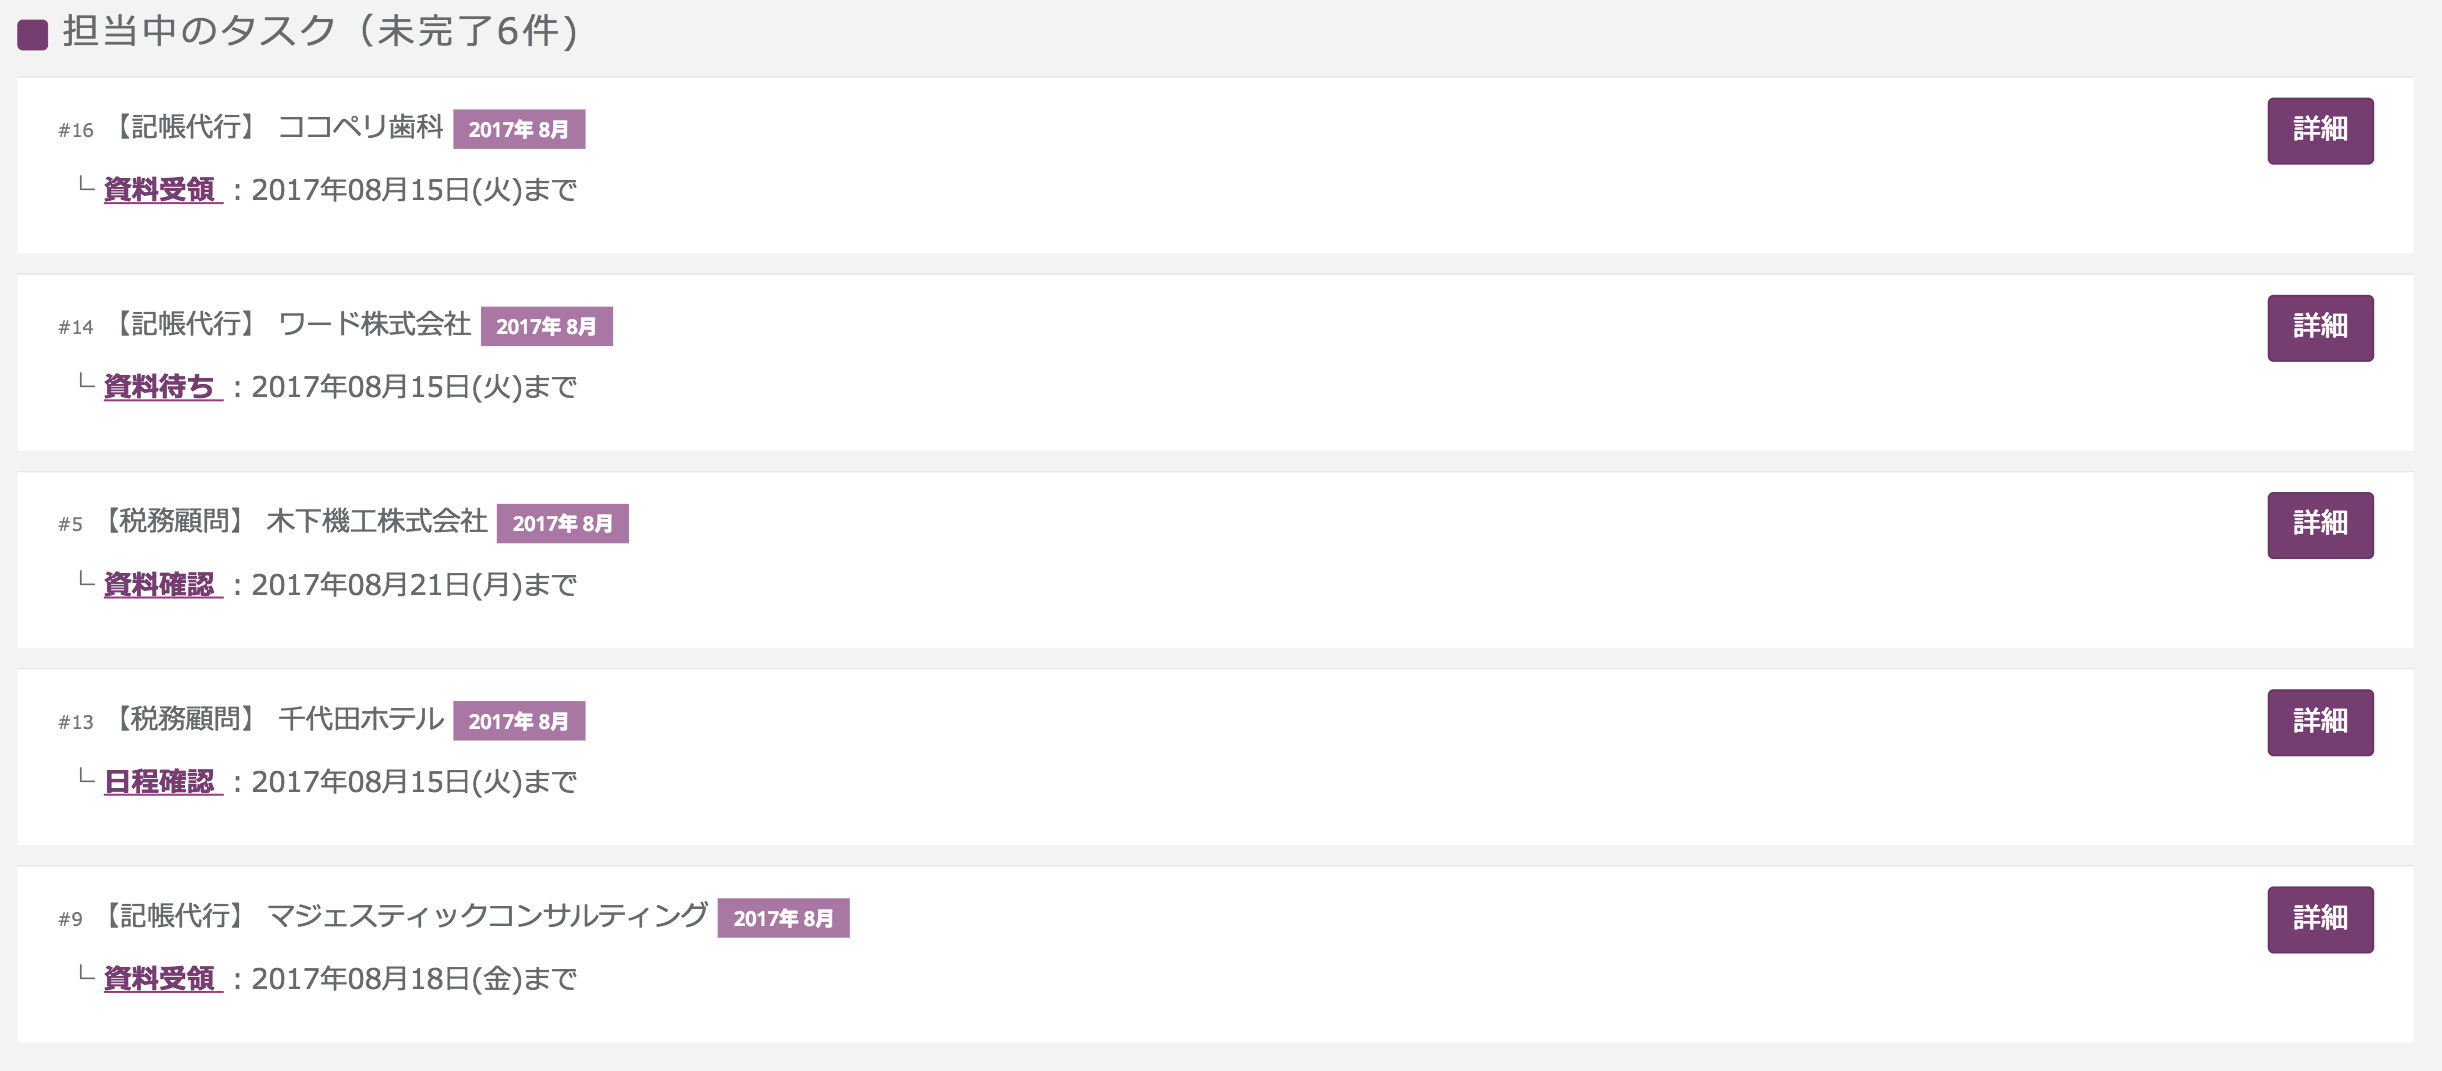Click 2017年8月 badge beside ココペリ歯科
The width and height of the screenshot is (2442, 1071).
(518, 129)
